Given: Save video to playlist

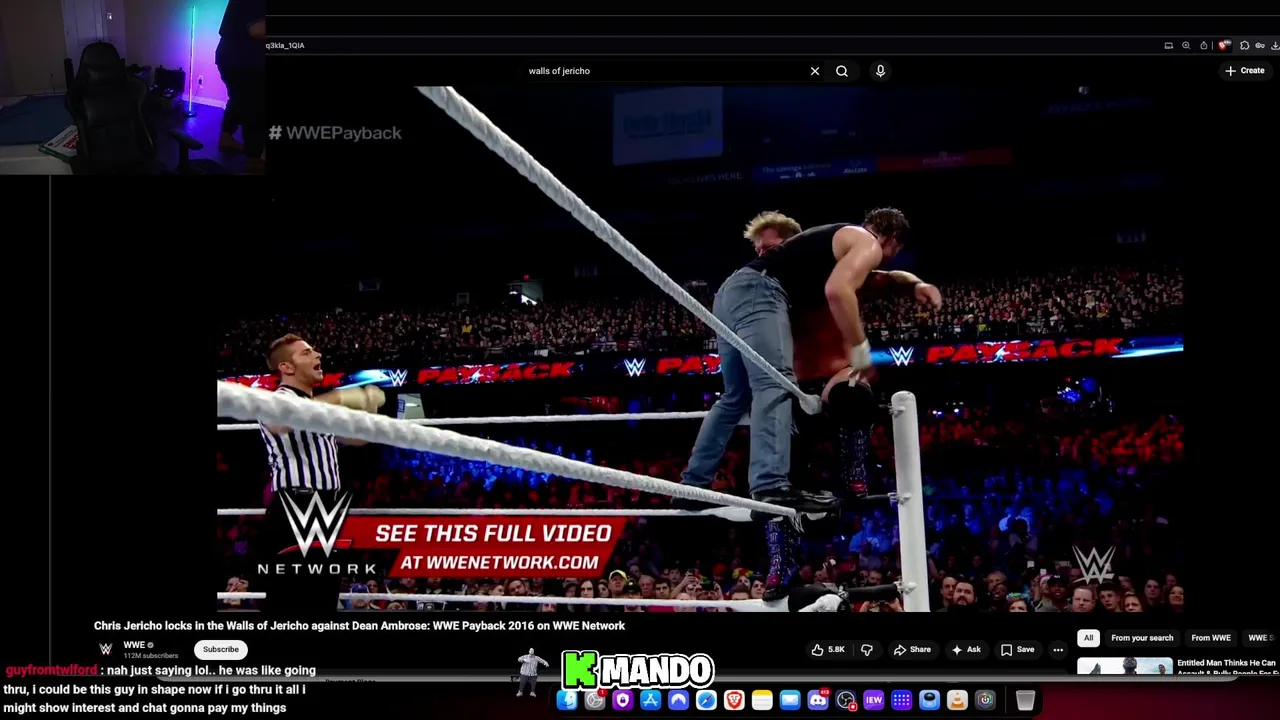Looking at the screenshot, I should click(1017, 650).
